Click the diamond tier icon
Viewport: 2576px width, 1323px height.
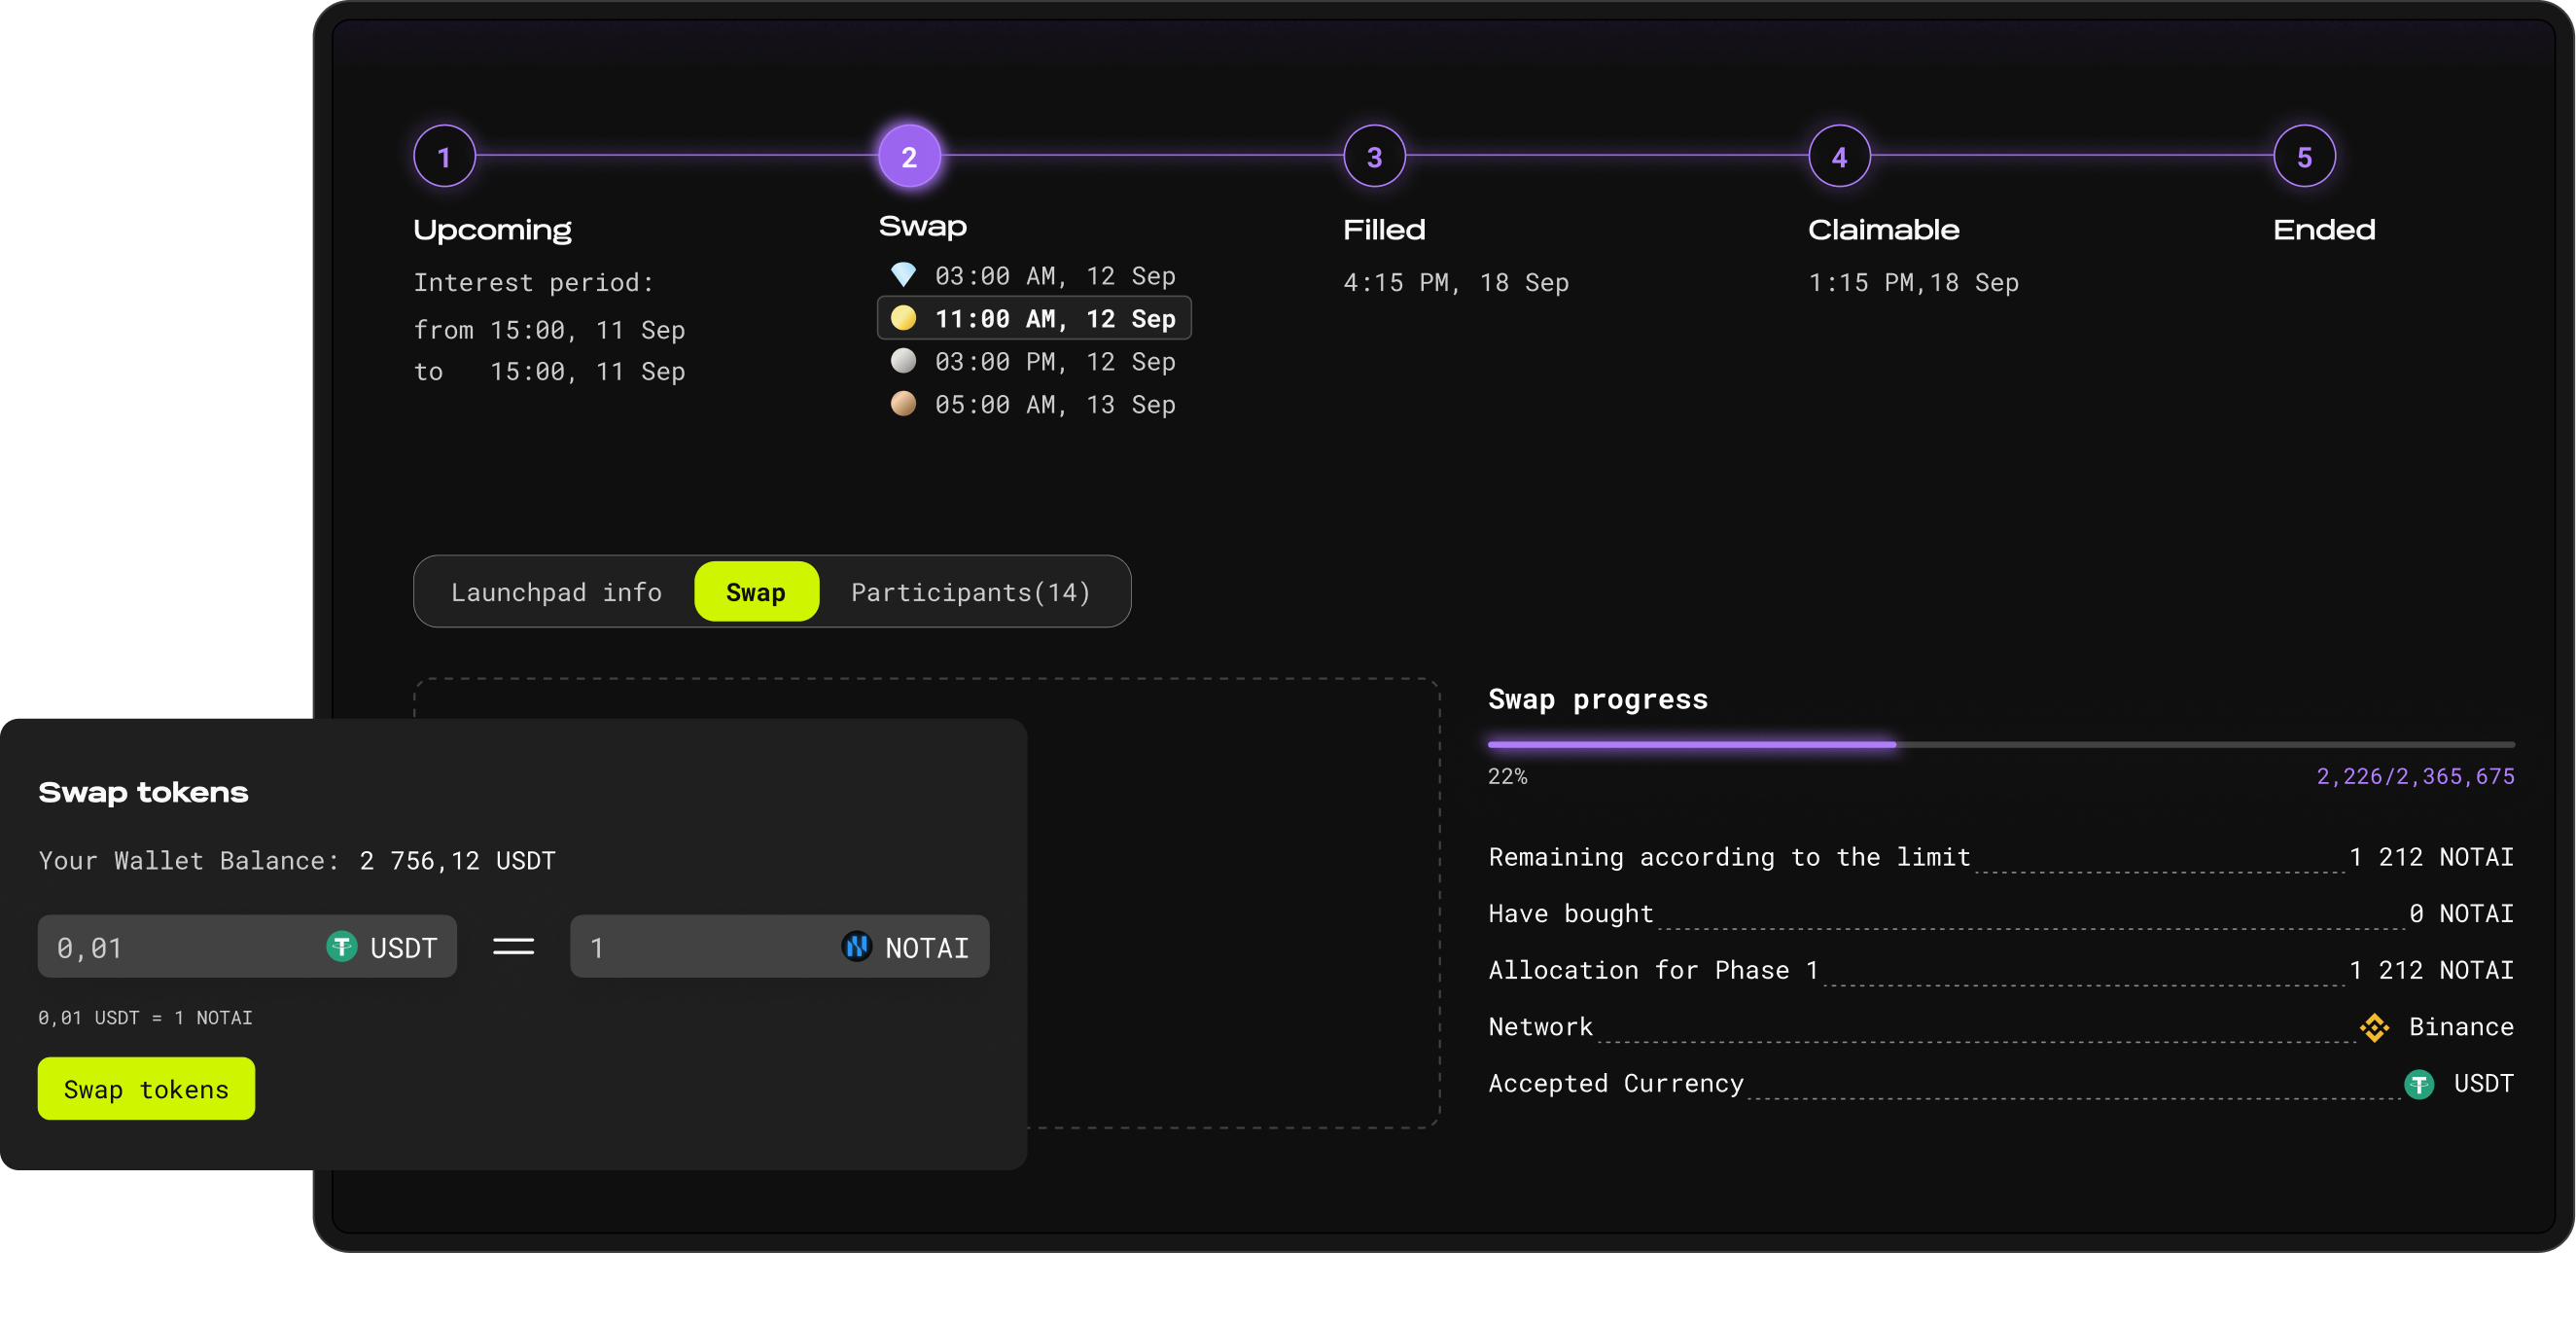pos(903,275)
